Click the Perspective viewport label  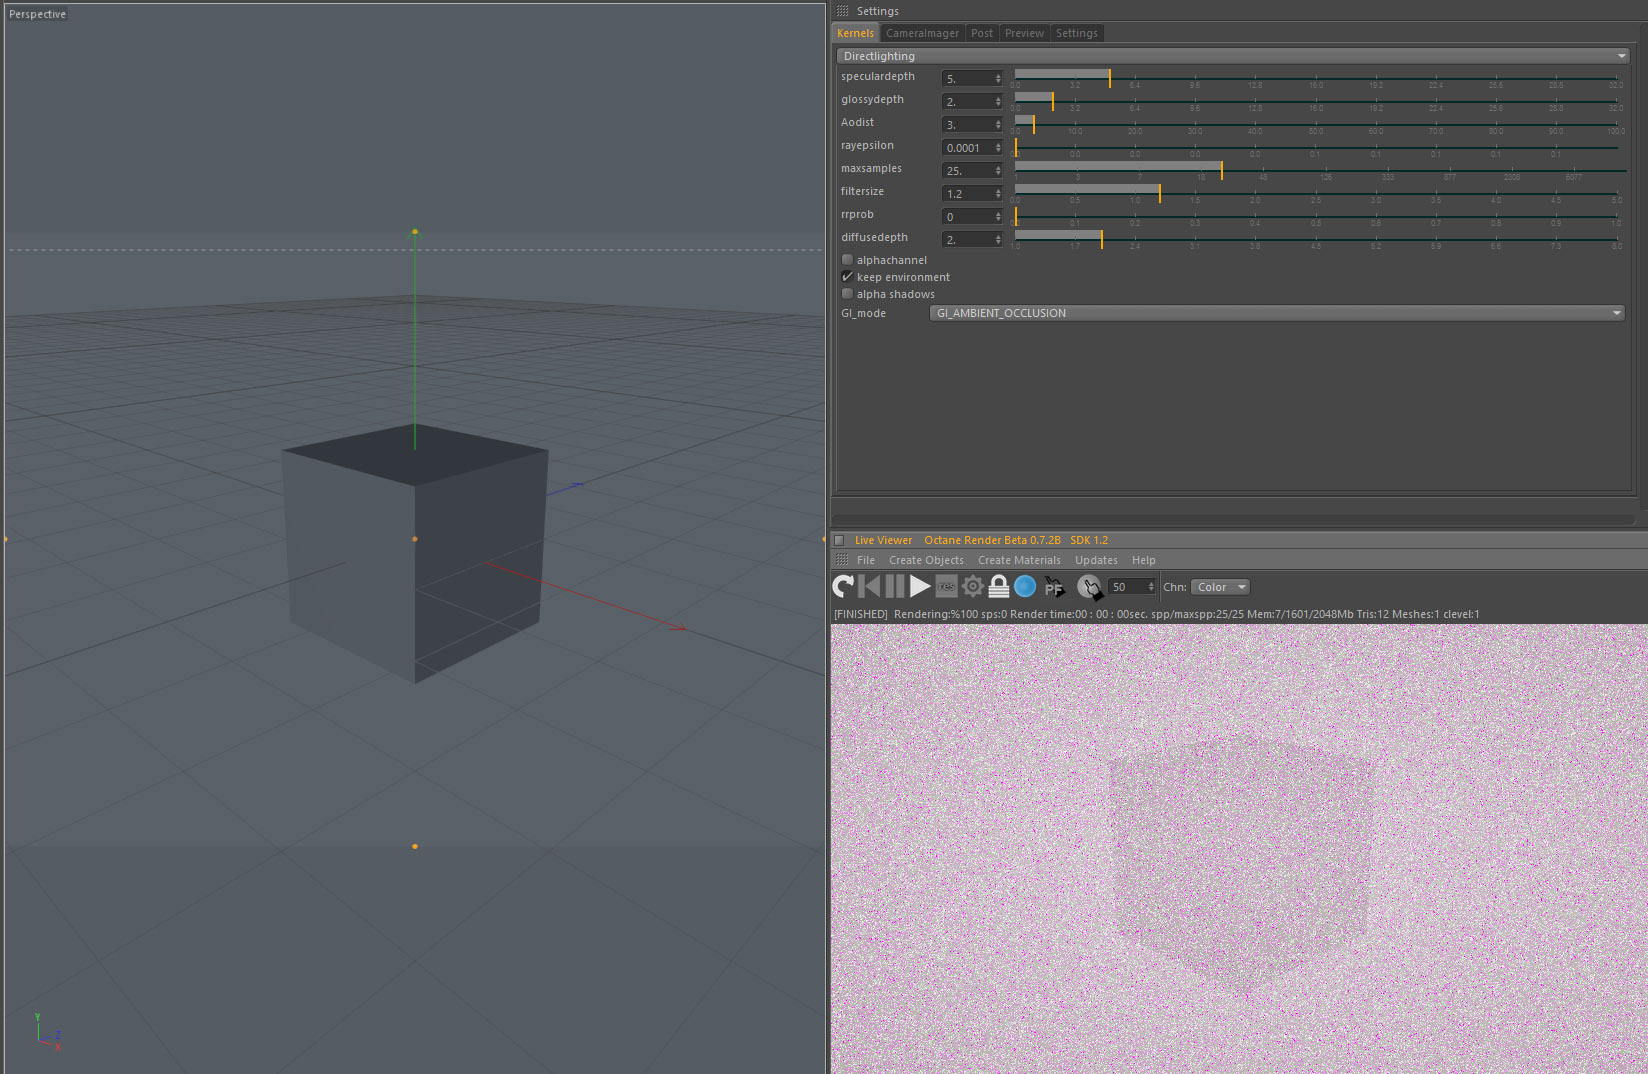(x=37, y=14)
